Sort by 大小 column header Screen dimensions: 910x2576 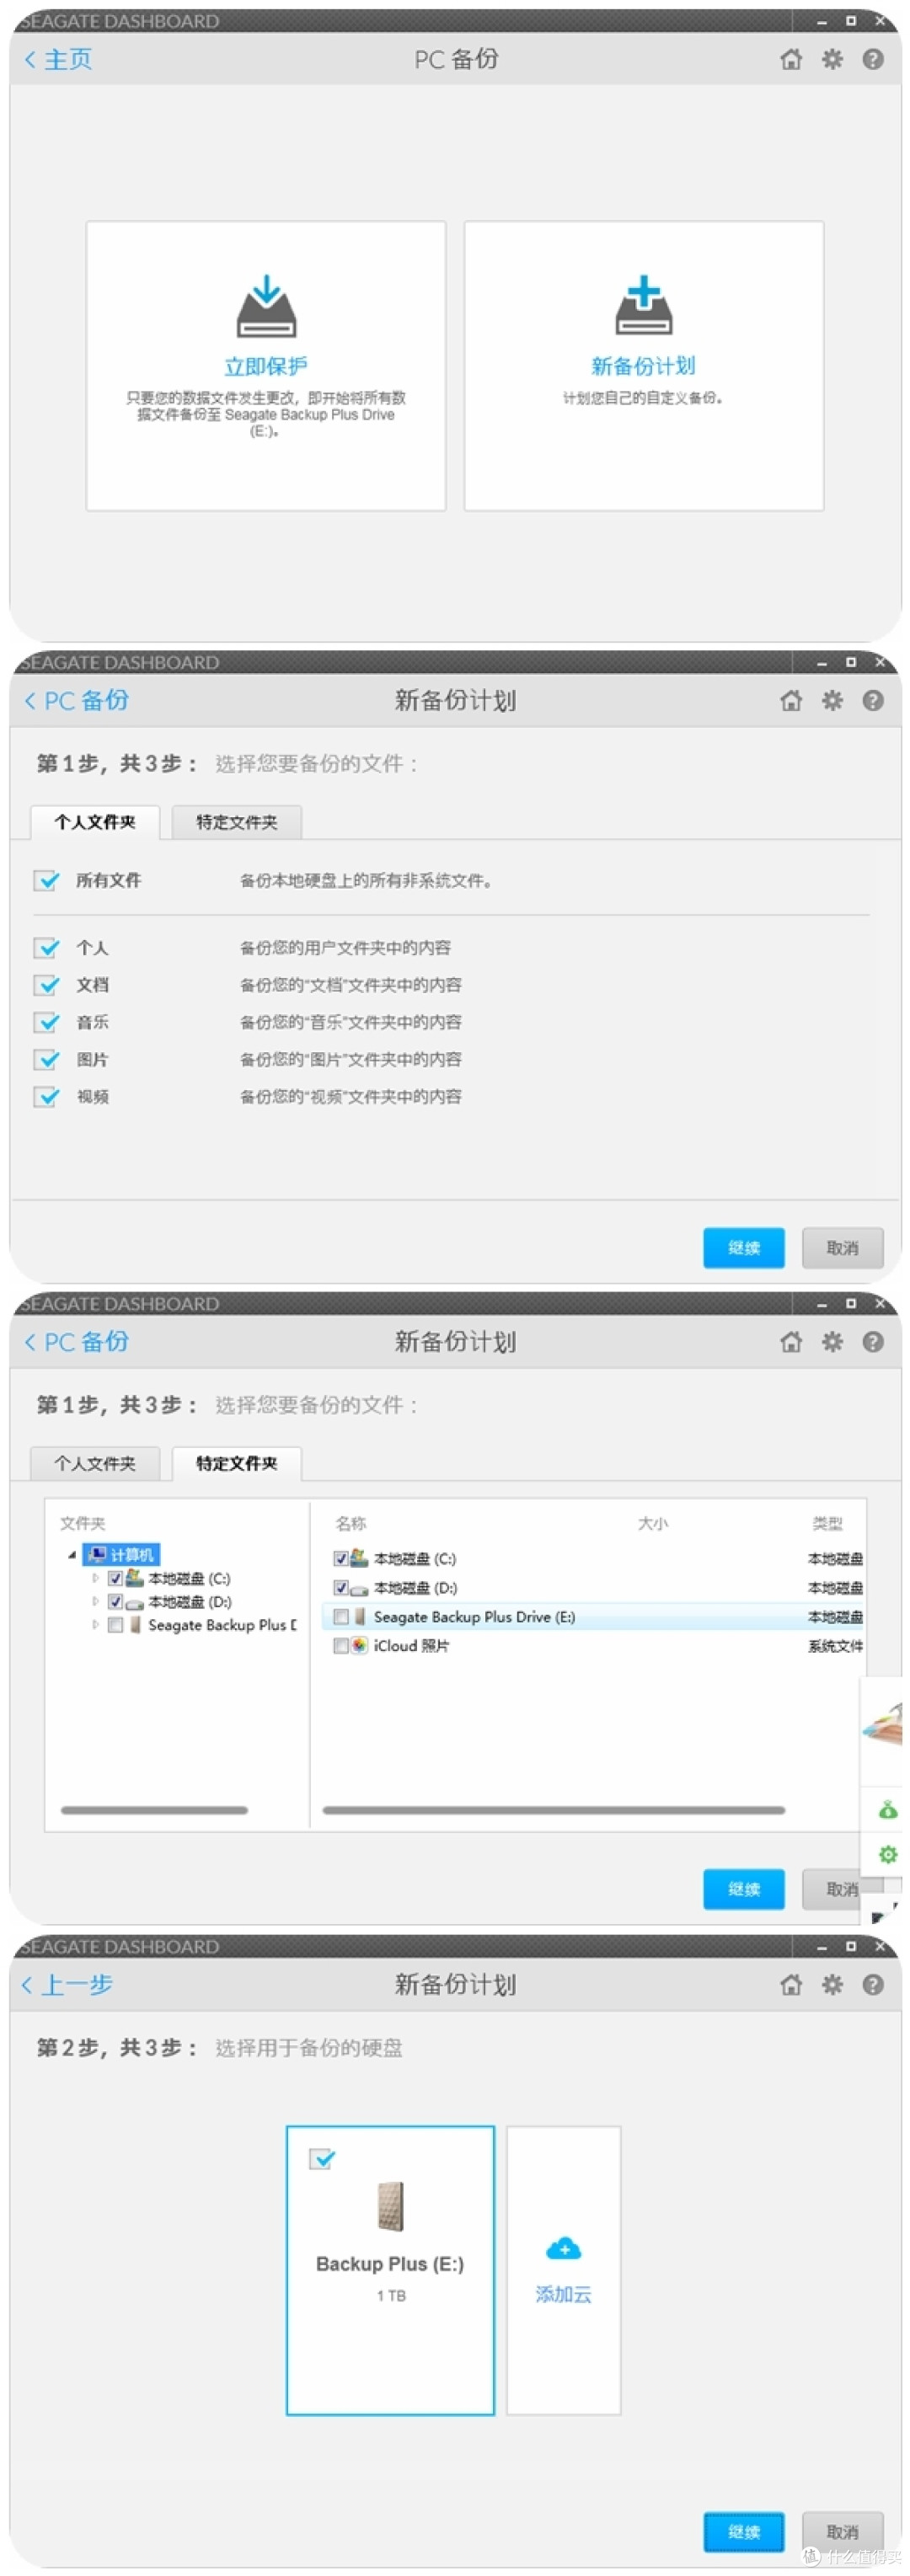pos(653,1523)
